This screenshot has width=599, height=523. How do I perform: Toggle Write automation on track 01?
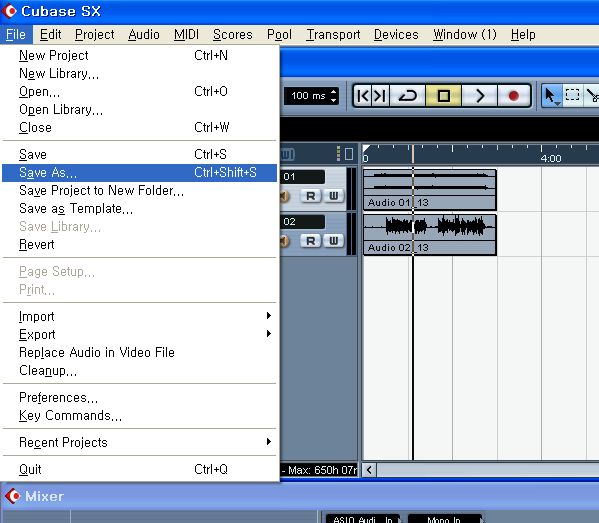click(333, 196)
